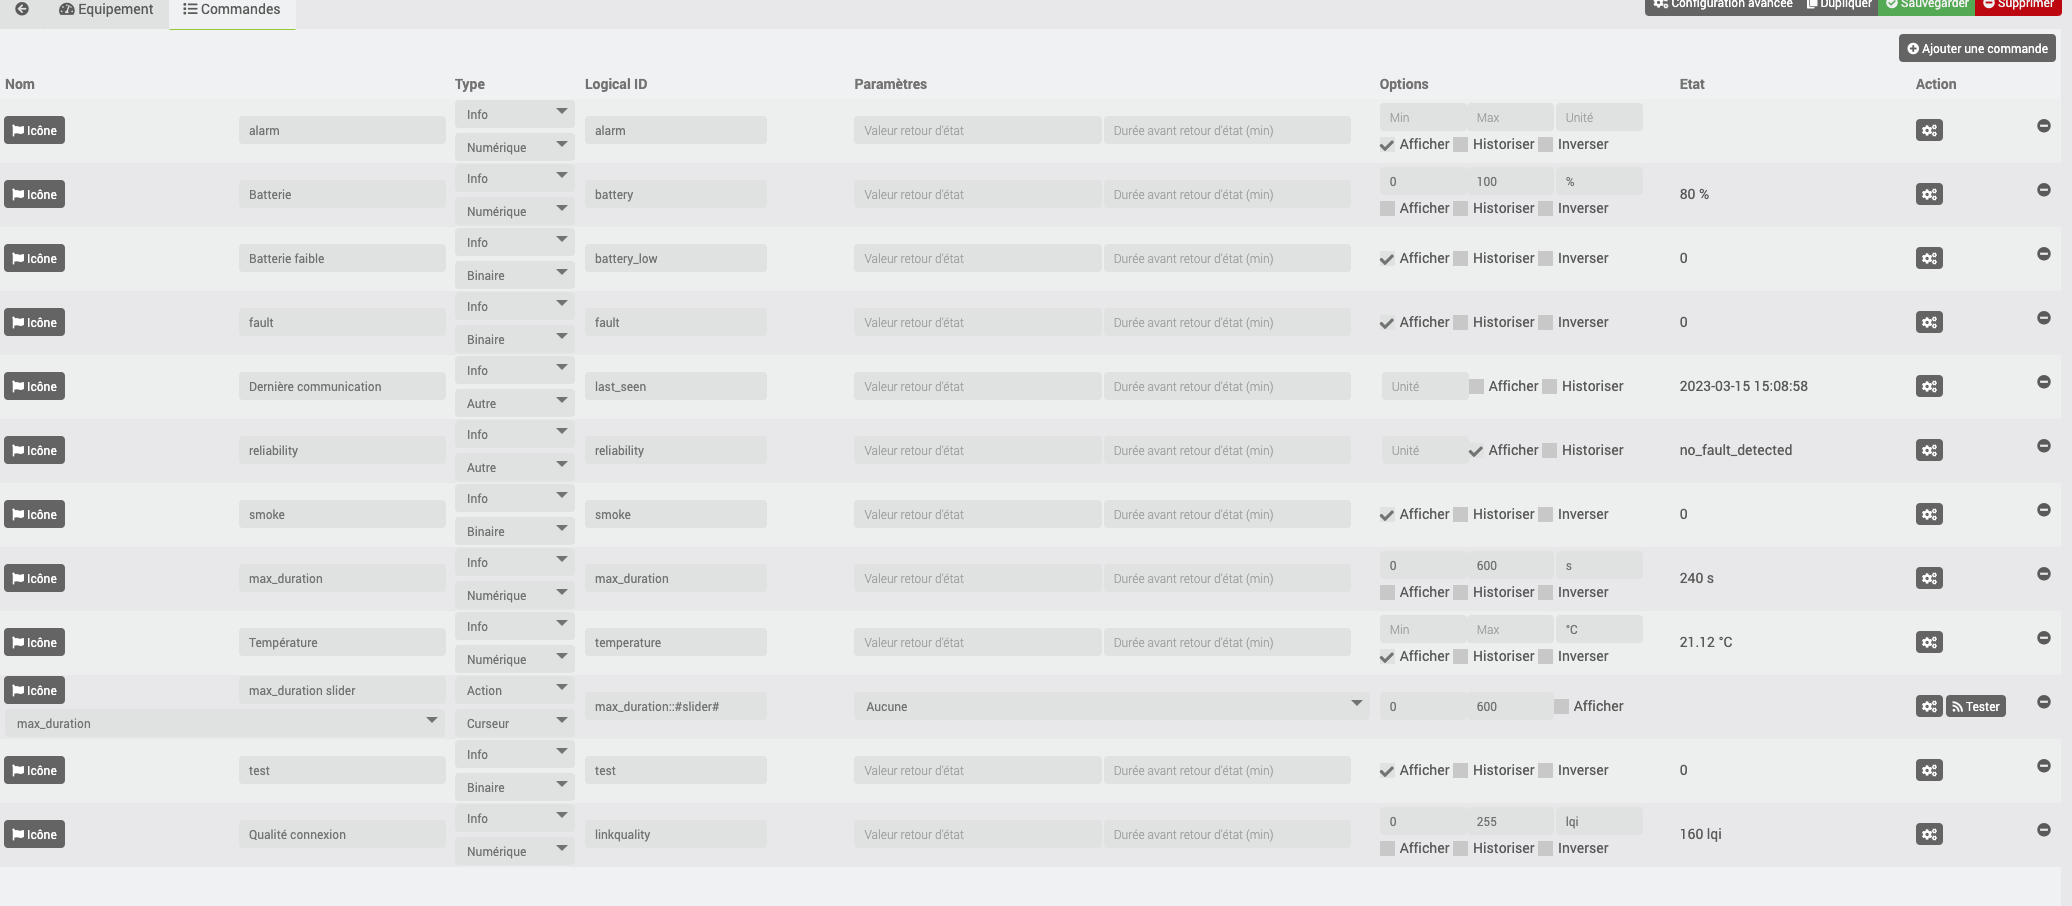Delete the Qualité connexion command row
2072x906 pixels.
coord(2044,830)
